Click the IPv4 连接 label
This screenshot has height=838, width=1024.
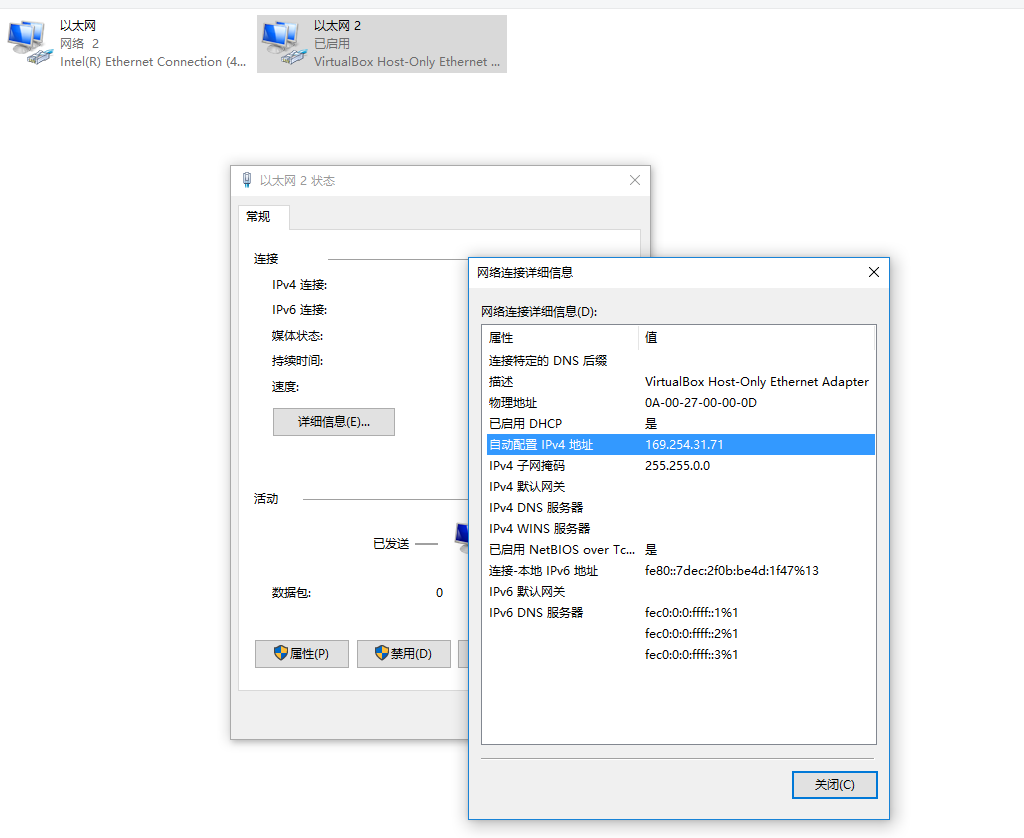(299, 285)
